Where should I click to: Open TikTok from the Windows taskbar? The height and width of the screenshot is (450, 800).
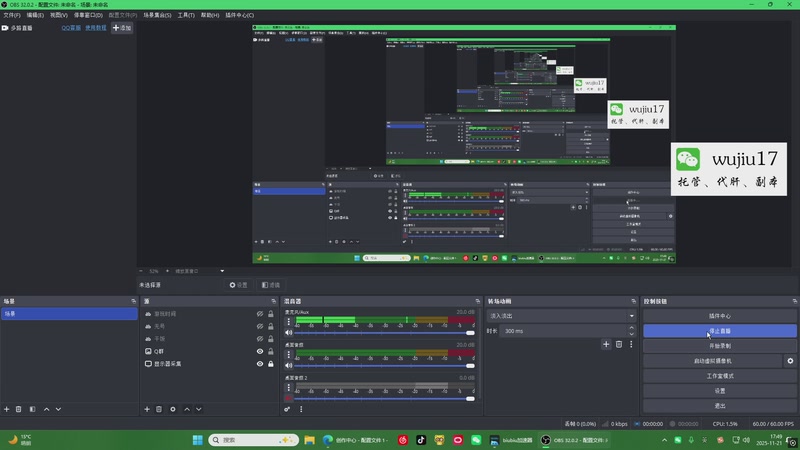pos(421,440)
